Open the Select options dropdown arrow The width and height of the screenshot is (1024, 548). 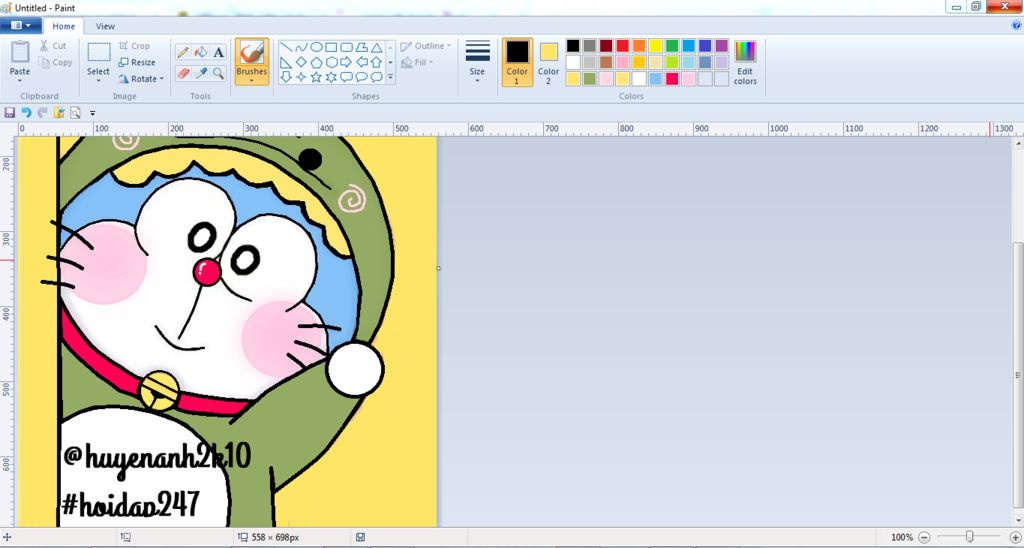pos(99,81)
